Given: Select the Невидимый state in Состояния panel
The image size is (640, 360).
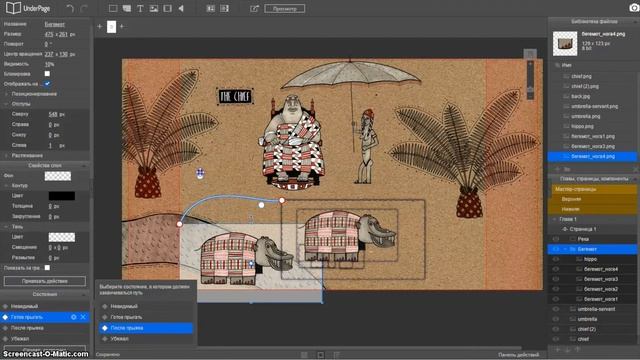Looking at the screenshot, I should coord(45,306).
